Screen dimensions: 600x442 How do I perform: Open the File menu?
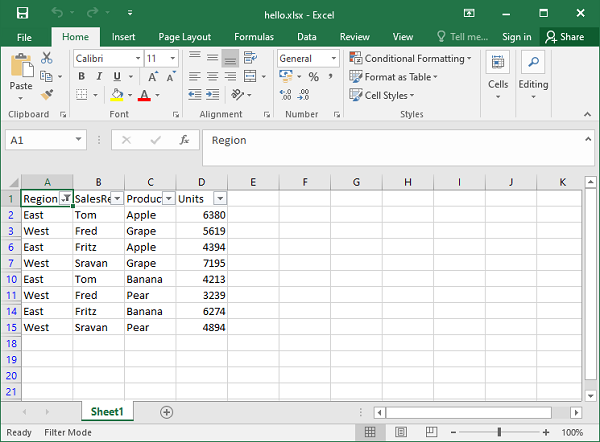[24, 37]
